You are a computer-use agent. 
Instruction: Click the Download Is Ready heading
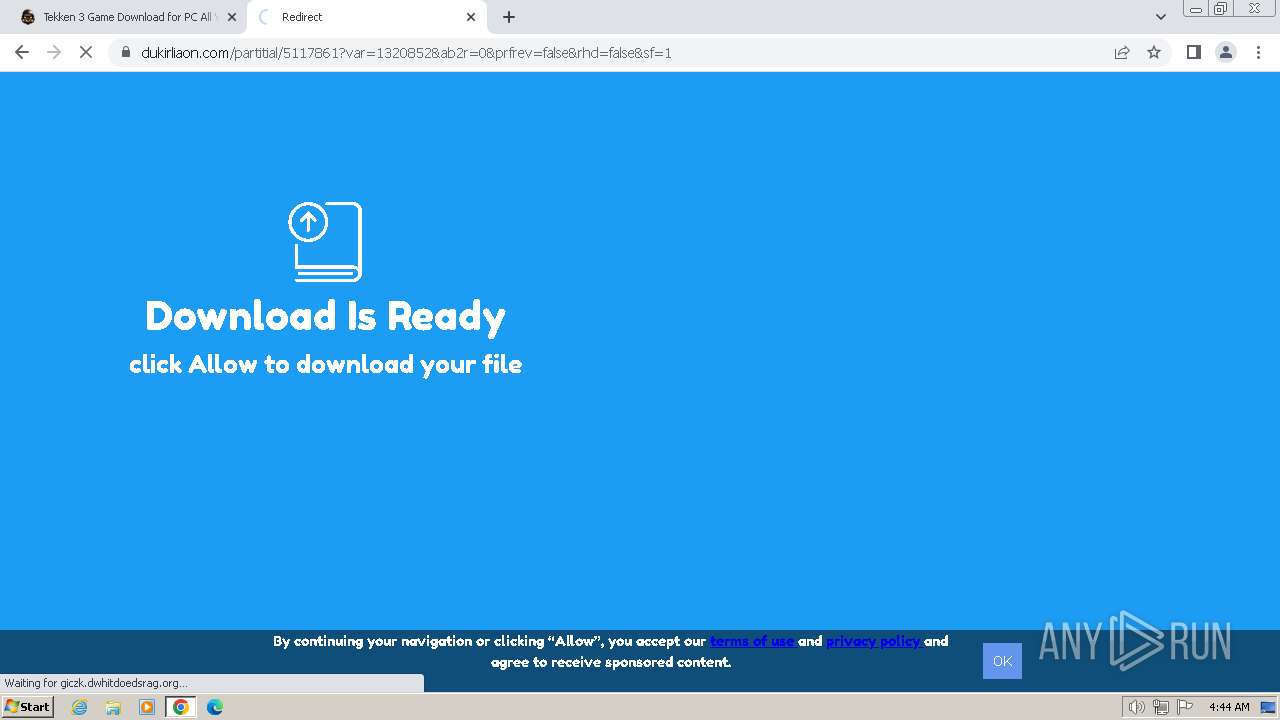pos(325,316)
